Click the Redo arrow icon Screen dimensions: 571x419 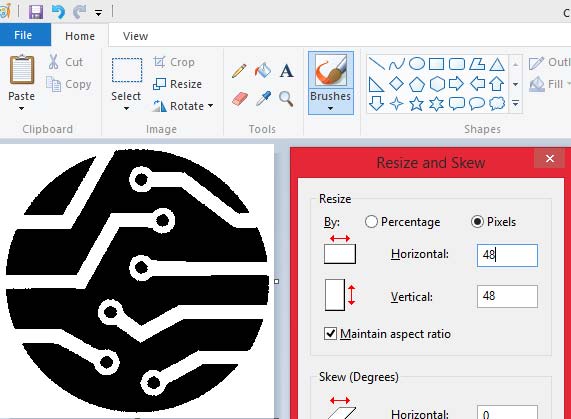[x=79, y=12]
